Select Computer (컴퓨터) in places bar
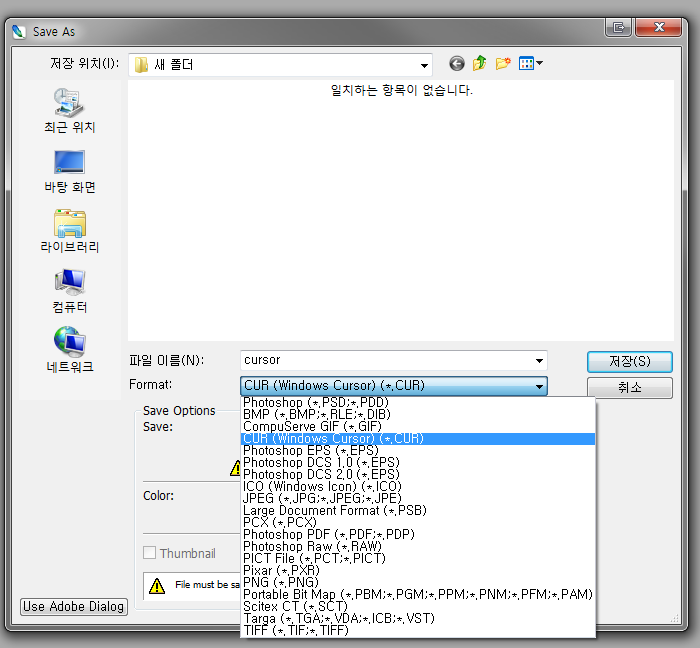700x648 pixels. [x=69, y=291]
